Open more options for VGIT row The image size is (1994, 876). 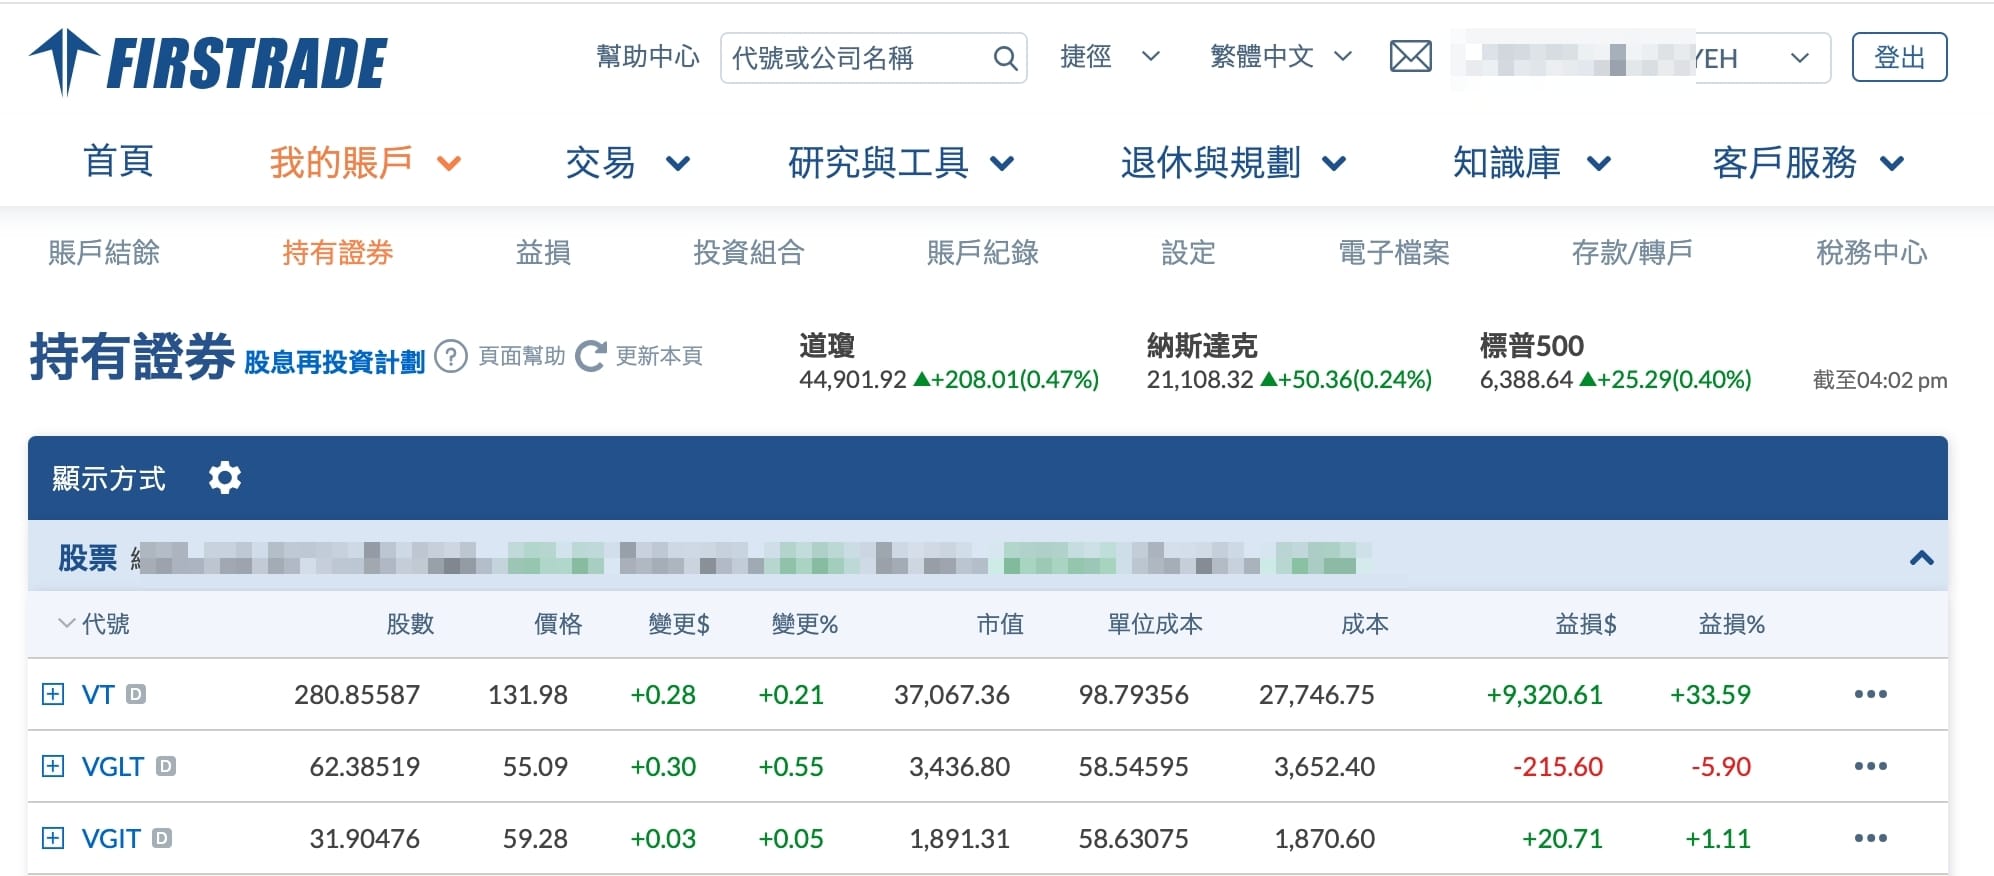(1870, 838)
